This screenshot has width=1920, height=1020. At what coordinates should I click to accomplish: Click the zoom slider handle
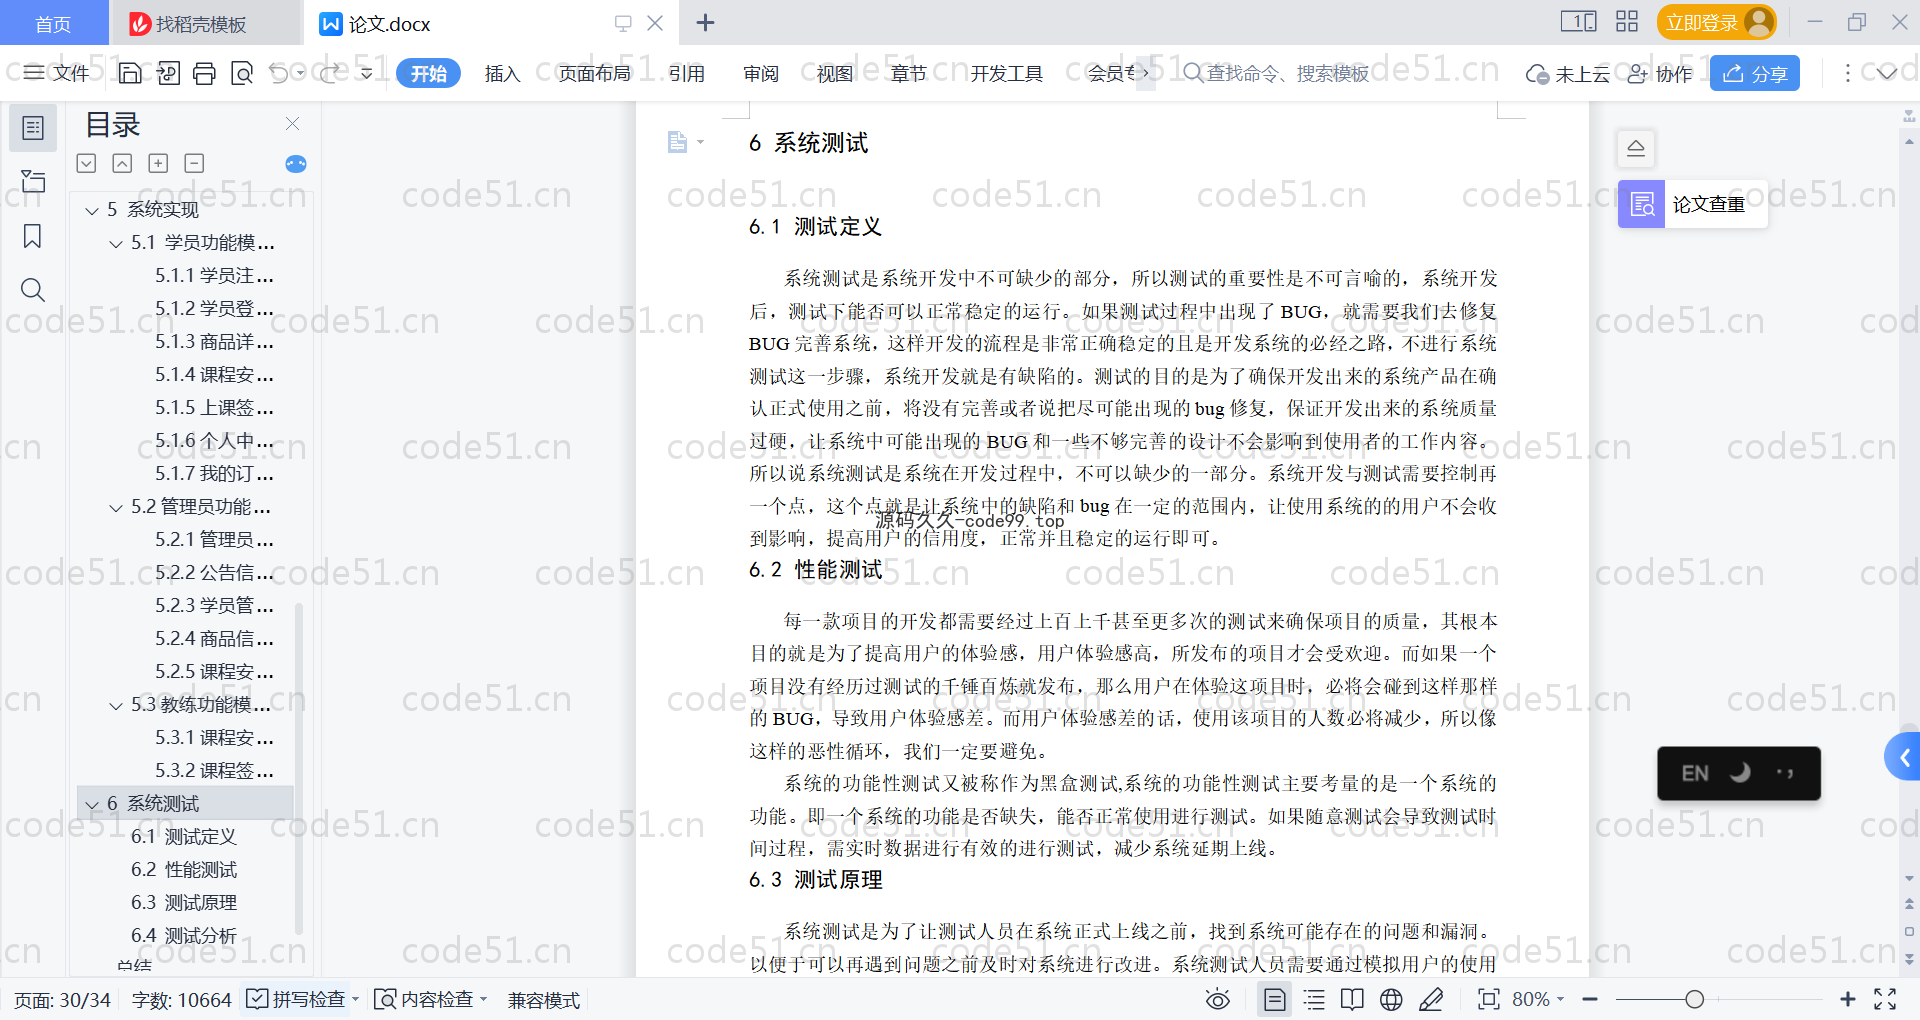tap(1694, 999)
